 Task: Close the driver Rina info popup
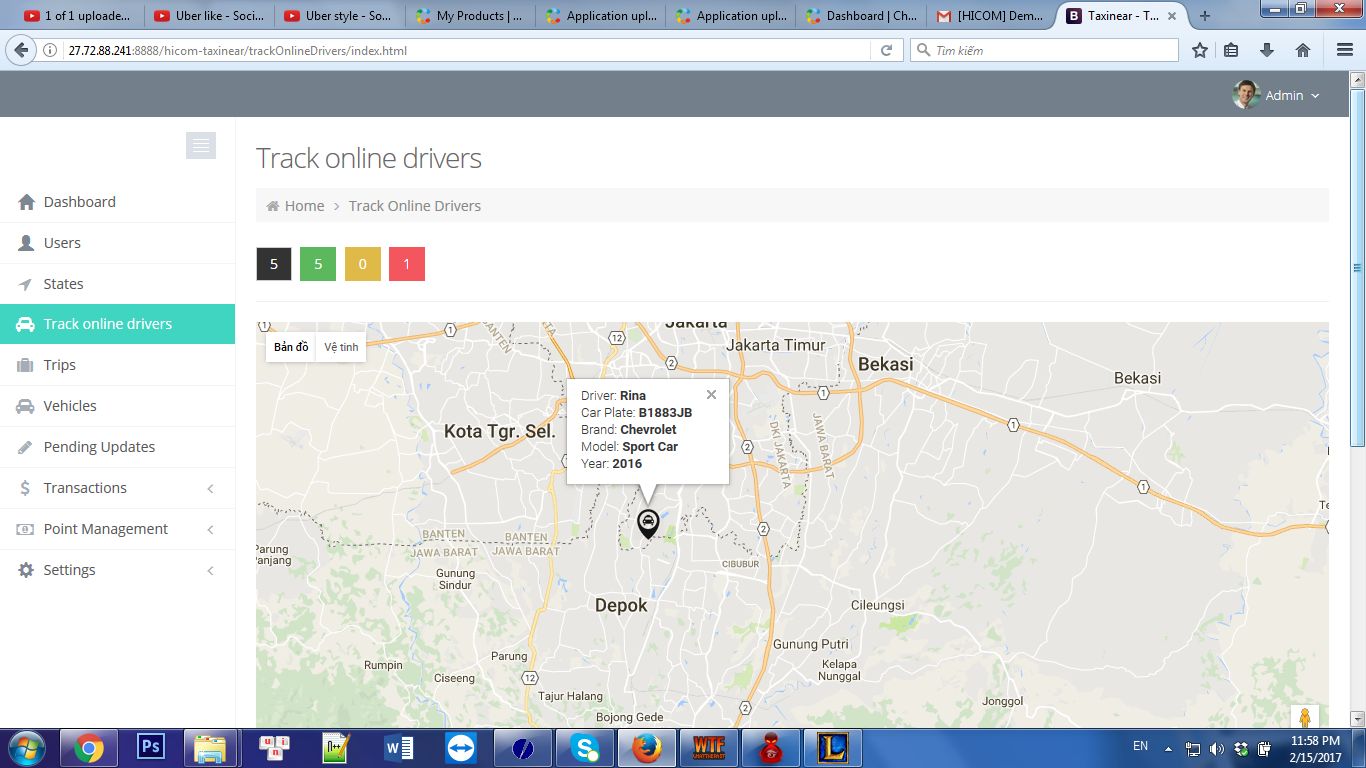point(711,395)
